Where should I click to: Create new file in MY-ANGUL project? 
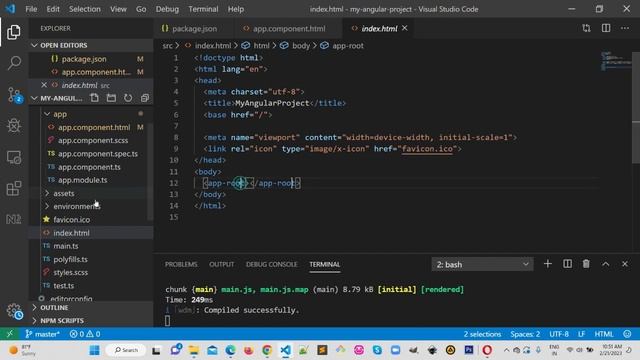(x=94, y=98)
